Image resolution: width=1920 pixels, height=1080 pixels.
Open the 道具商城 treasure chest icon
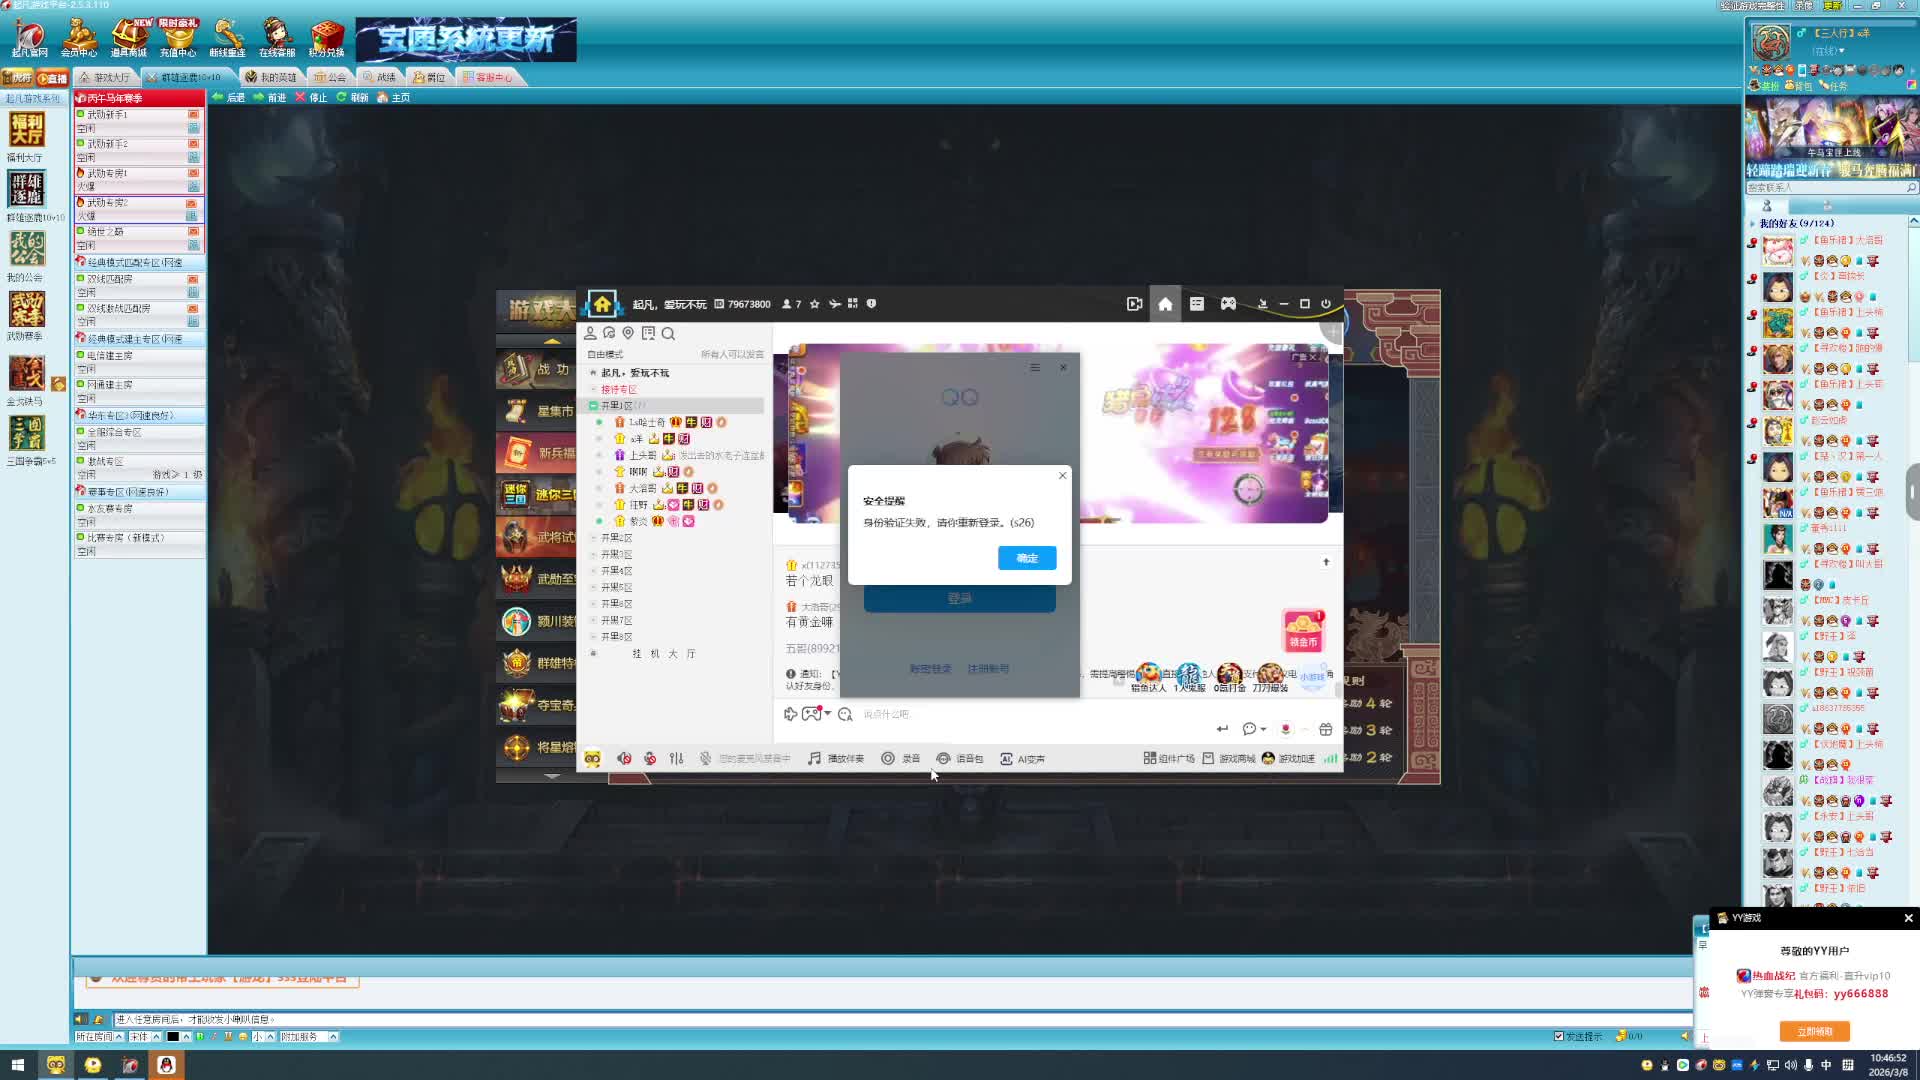pos(128,37)
